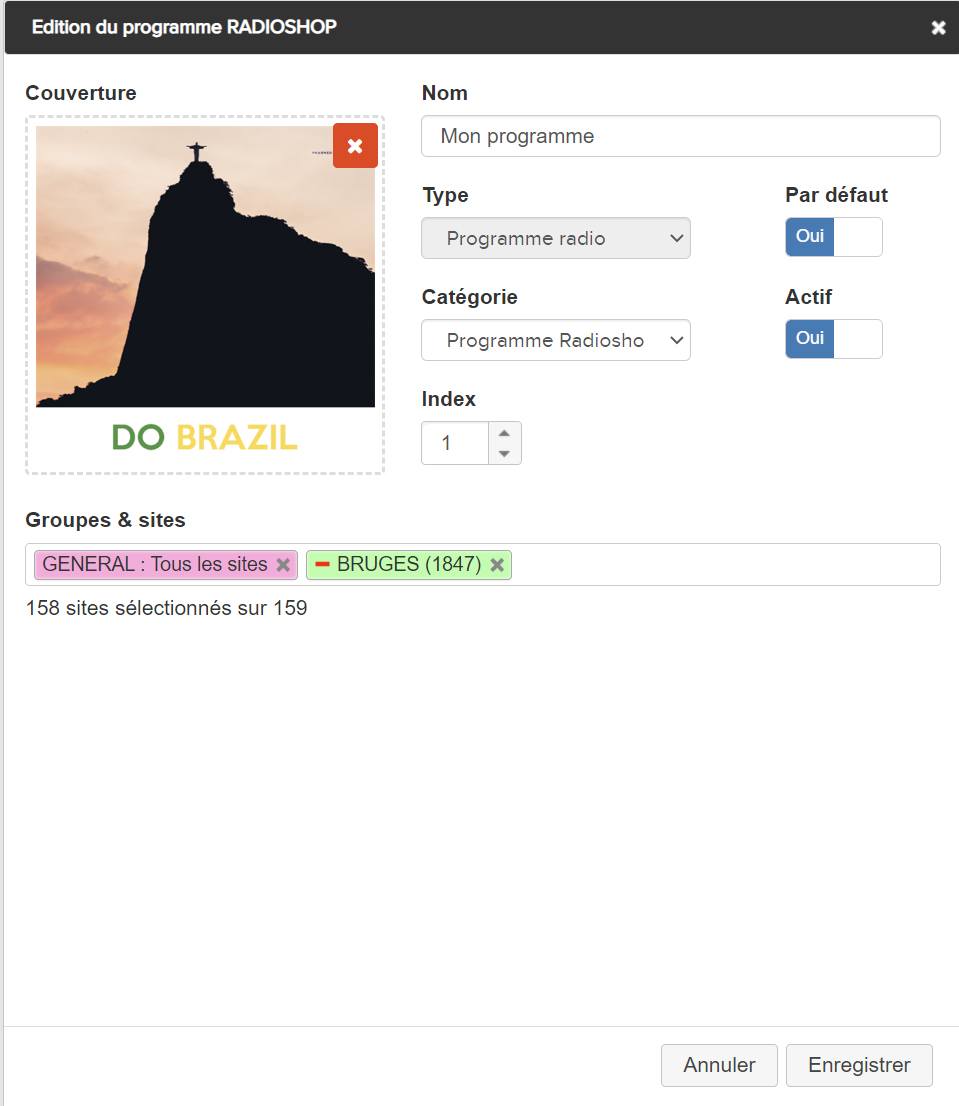The image size is (959, 1106).
Task: Click the Index number field
Action: click(x=455, y=443)
